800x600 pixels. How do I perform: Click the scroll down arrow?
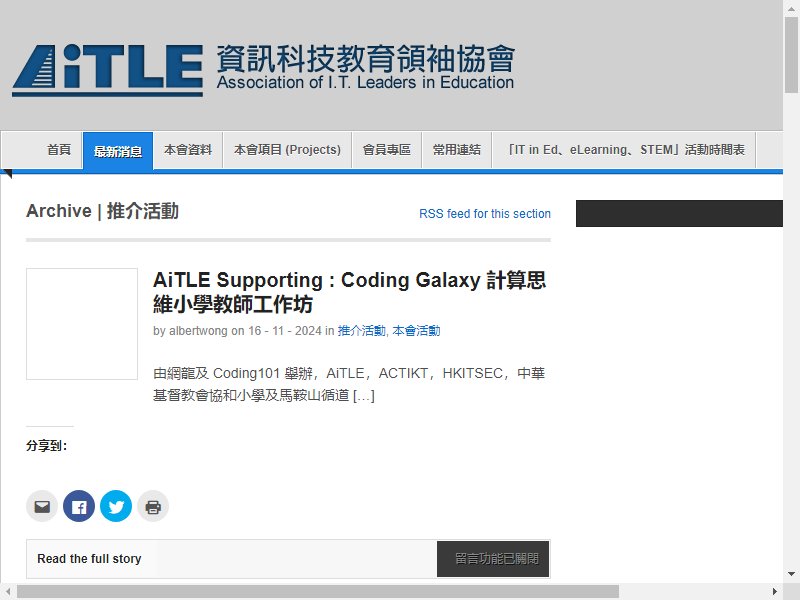[791, 574]
